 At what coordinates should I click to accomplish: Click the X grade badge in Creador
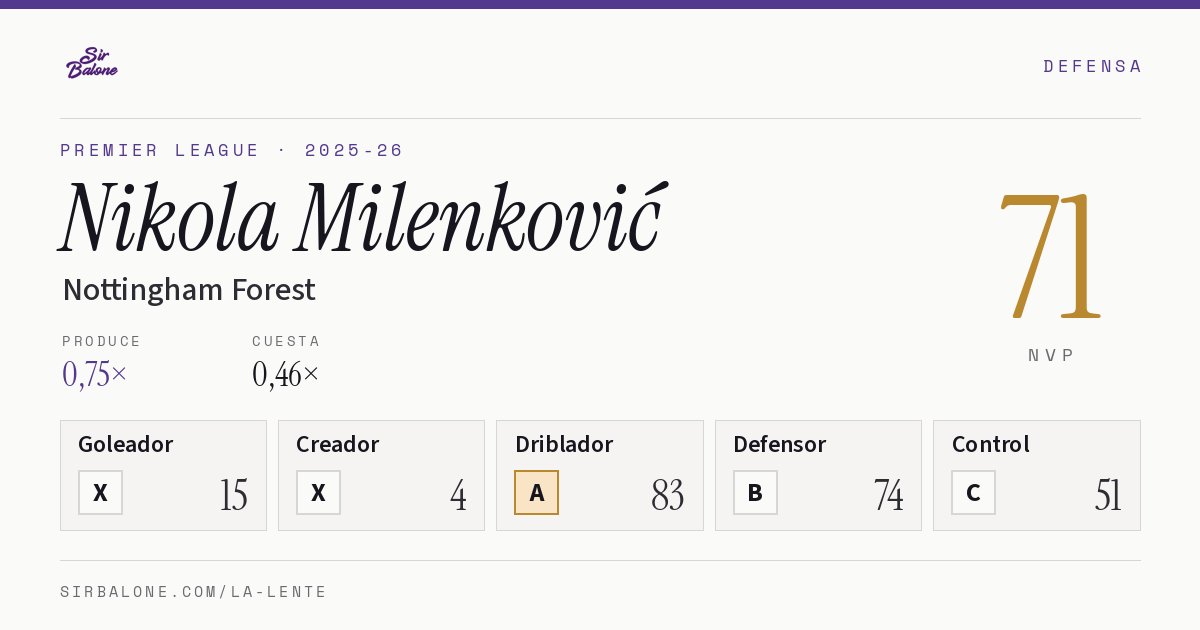pyautogui.click(x=318, y=493)
